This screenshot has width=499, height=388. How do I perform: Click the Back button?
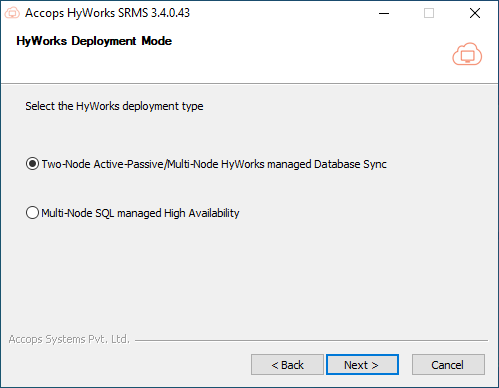(287, 365)
